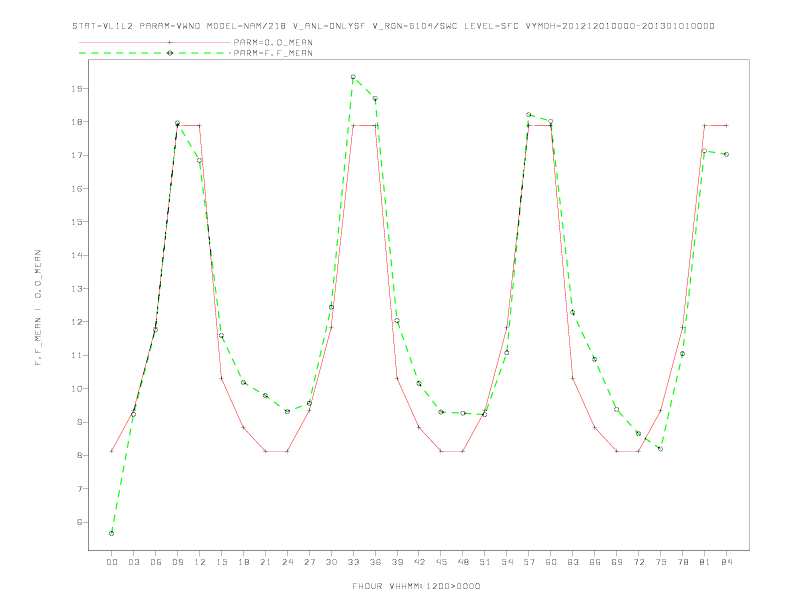Select the green dashed line legend sample

coord(155,53)
